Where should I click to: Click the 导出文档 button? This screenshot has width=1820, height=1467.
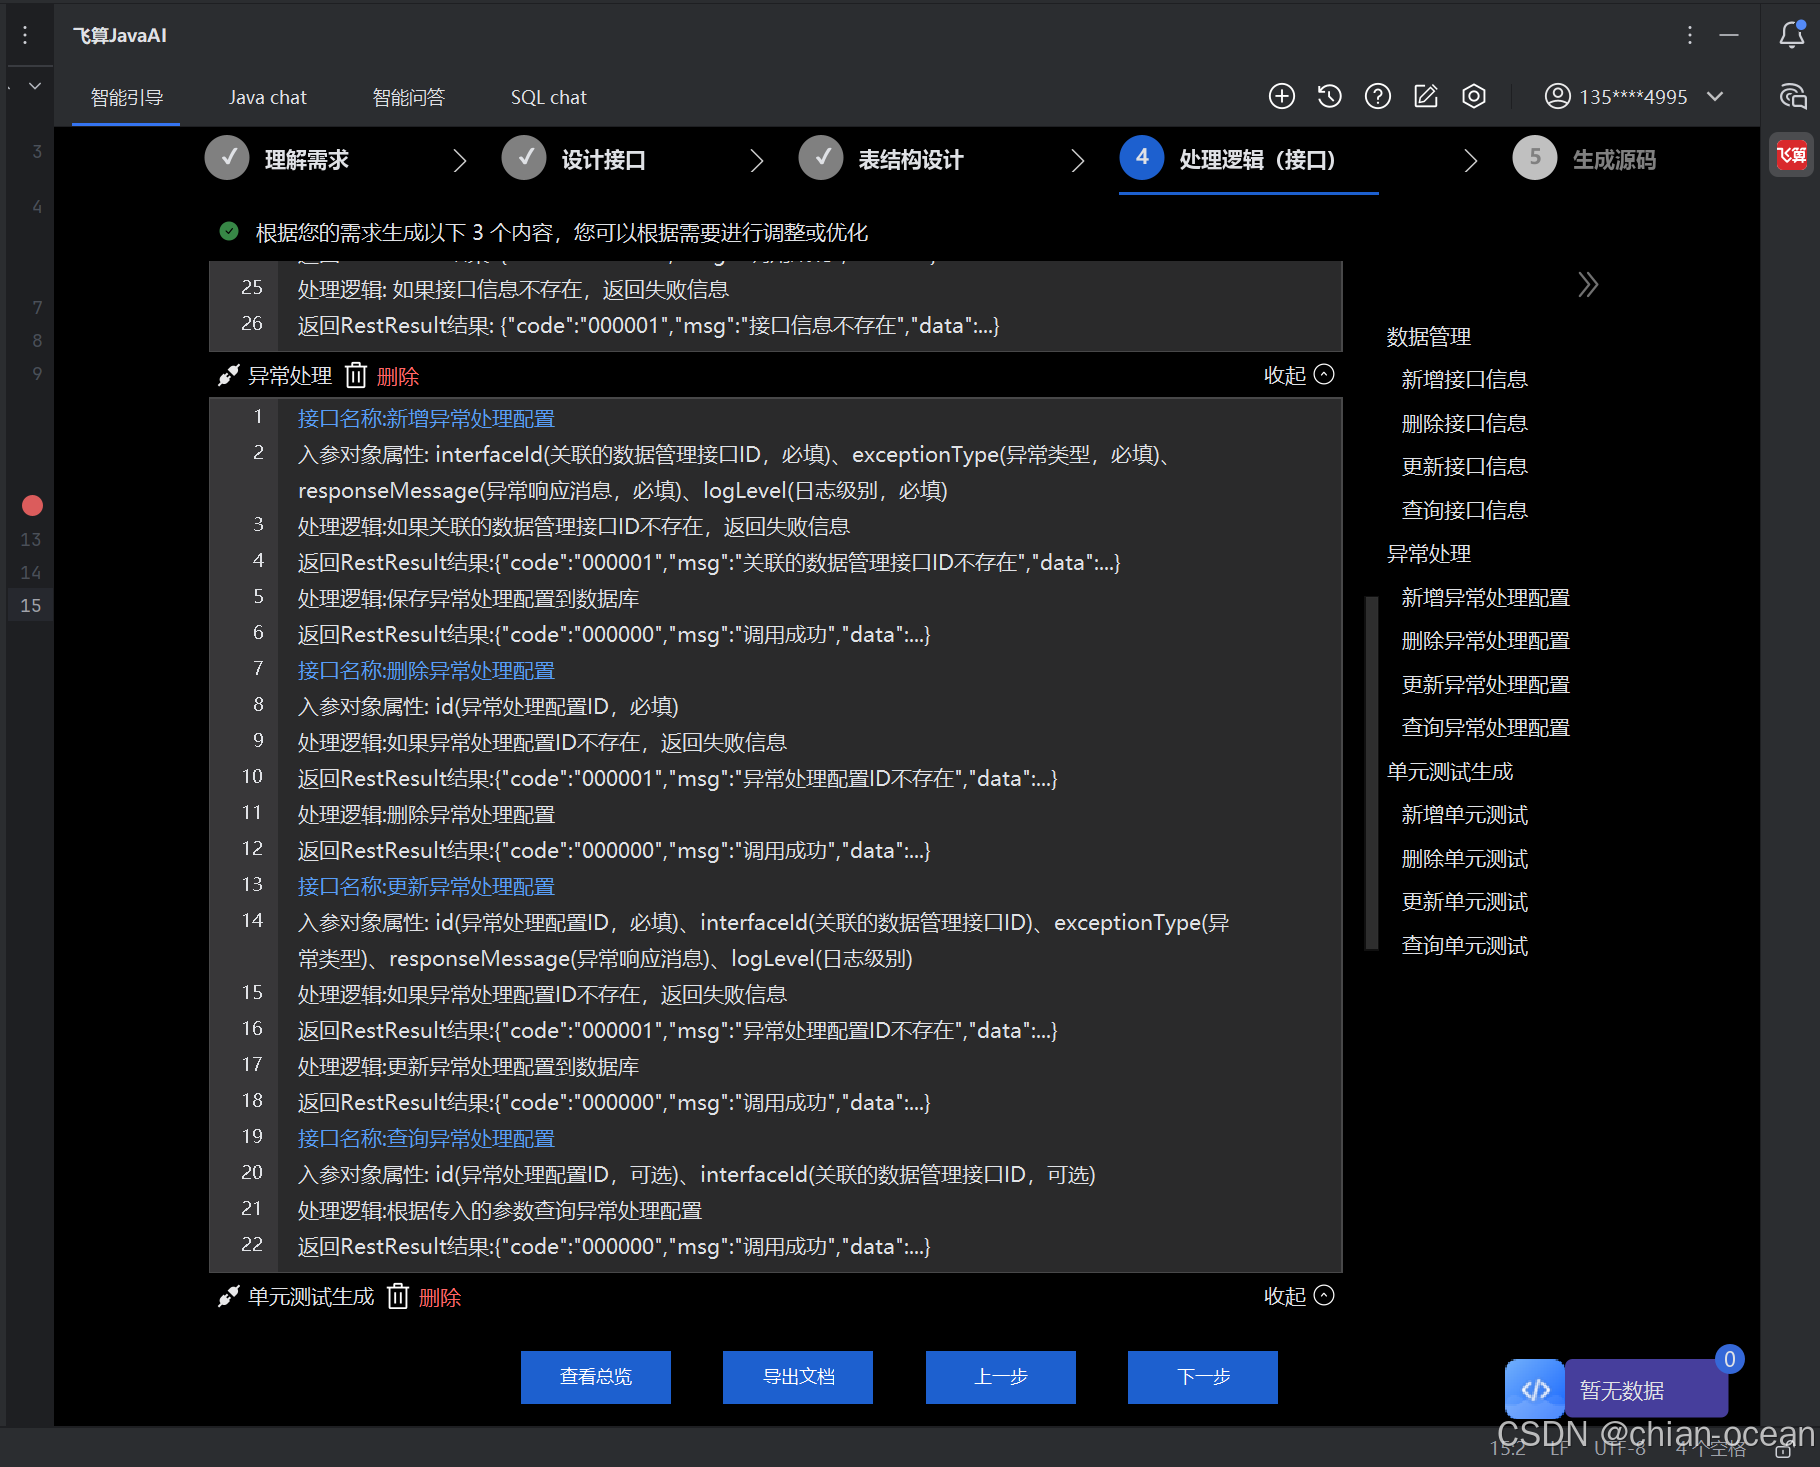(798, 1377)
